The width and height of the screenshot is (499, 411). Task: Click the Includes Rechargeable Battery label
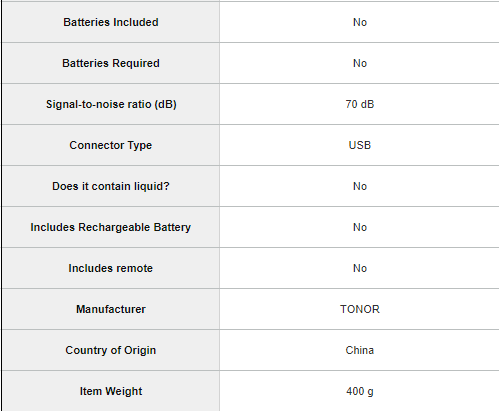pos(111,227)
